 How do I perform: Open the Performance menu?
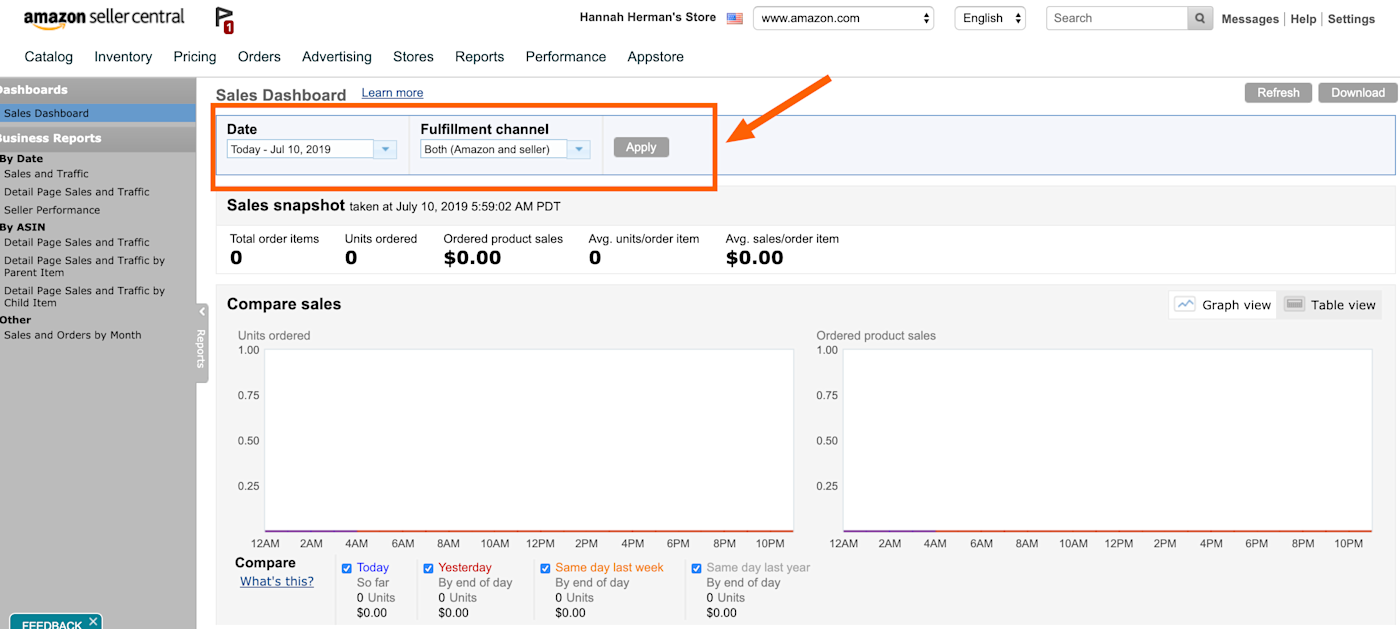pyautogui.click(x=566, y=57)
